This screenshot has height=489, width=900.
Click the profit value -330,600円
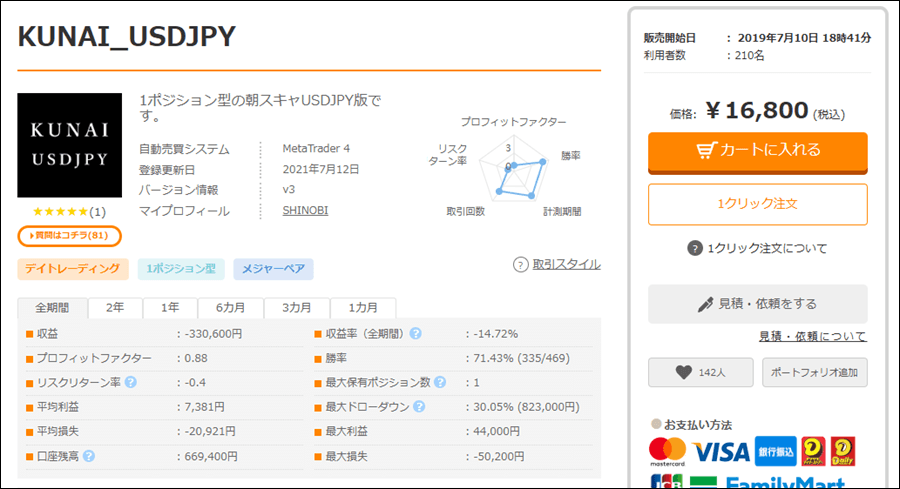point(213,334)
